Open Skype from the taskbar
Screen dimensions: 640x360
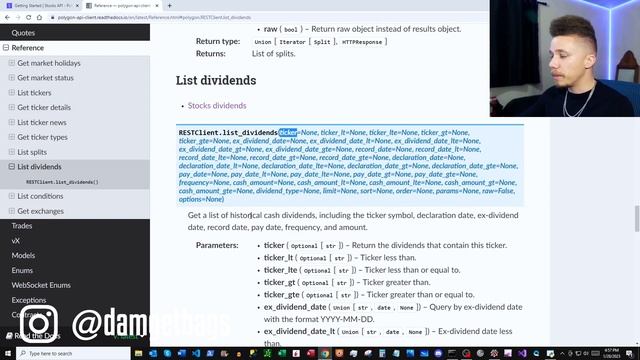click(x=167, y=353)
